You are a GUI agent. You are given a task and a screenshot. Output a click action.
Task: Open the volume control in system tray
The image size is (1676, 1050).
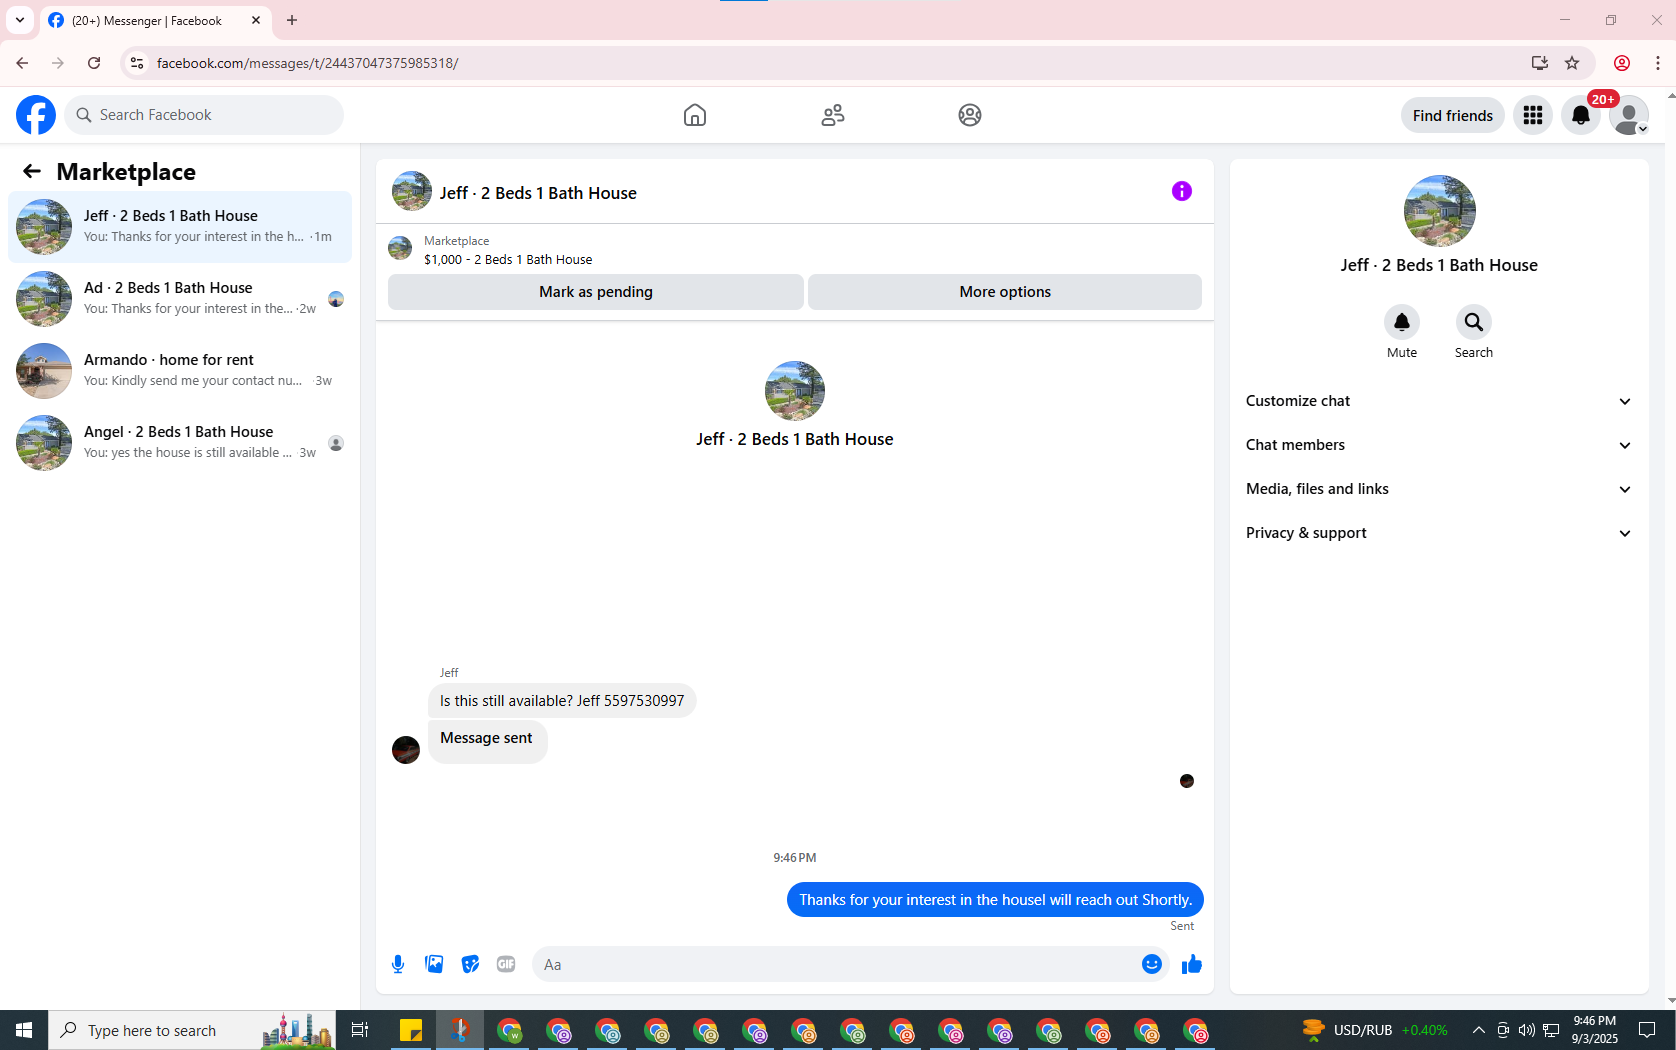(x=1527, y=1030)
